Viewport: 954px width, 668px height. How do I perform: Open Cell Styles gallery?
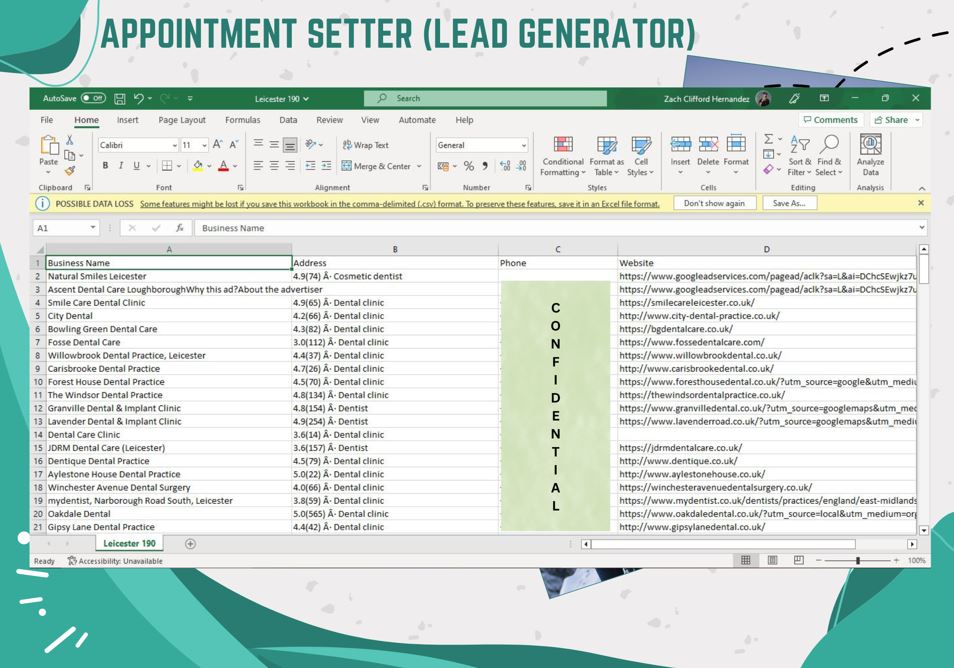click(x=641, y=156)
